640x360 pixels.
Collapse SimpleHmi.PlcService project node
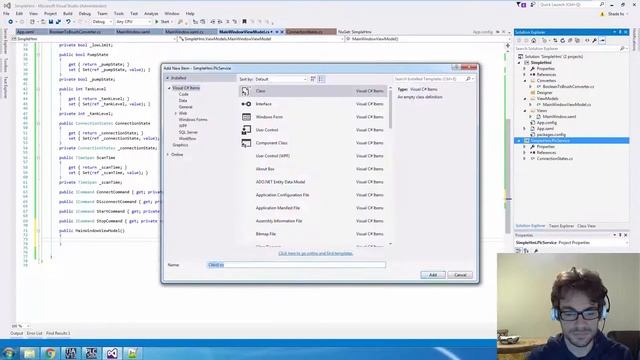(519, 141)
